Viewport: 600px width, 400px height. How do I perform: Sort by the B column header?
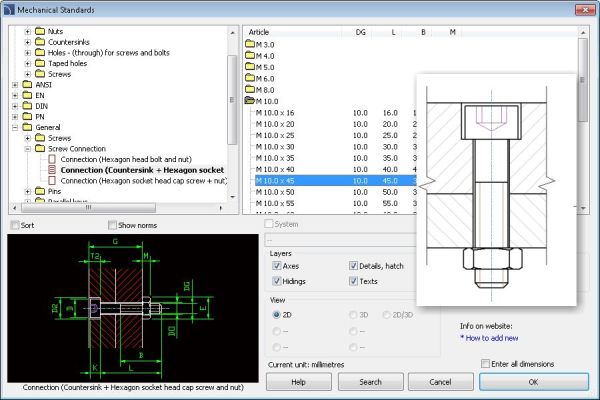(417, 32)
